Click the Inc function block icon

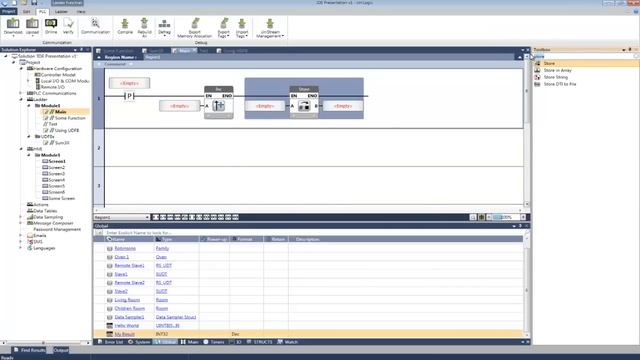(219, 106)
